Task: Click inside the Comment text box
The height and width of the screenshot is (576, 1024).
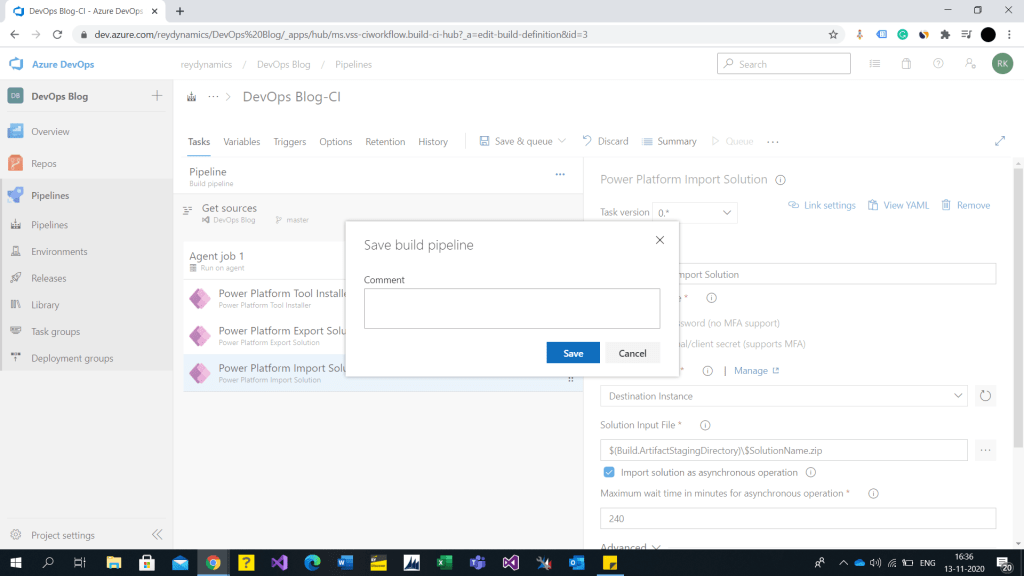Action: (x=511, y=308)
